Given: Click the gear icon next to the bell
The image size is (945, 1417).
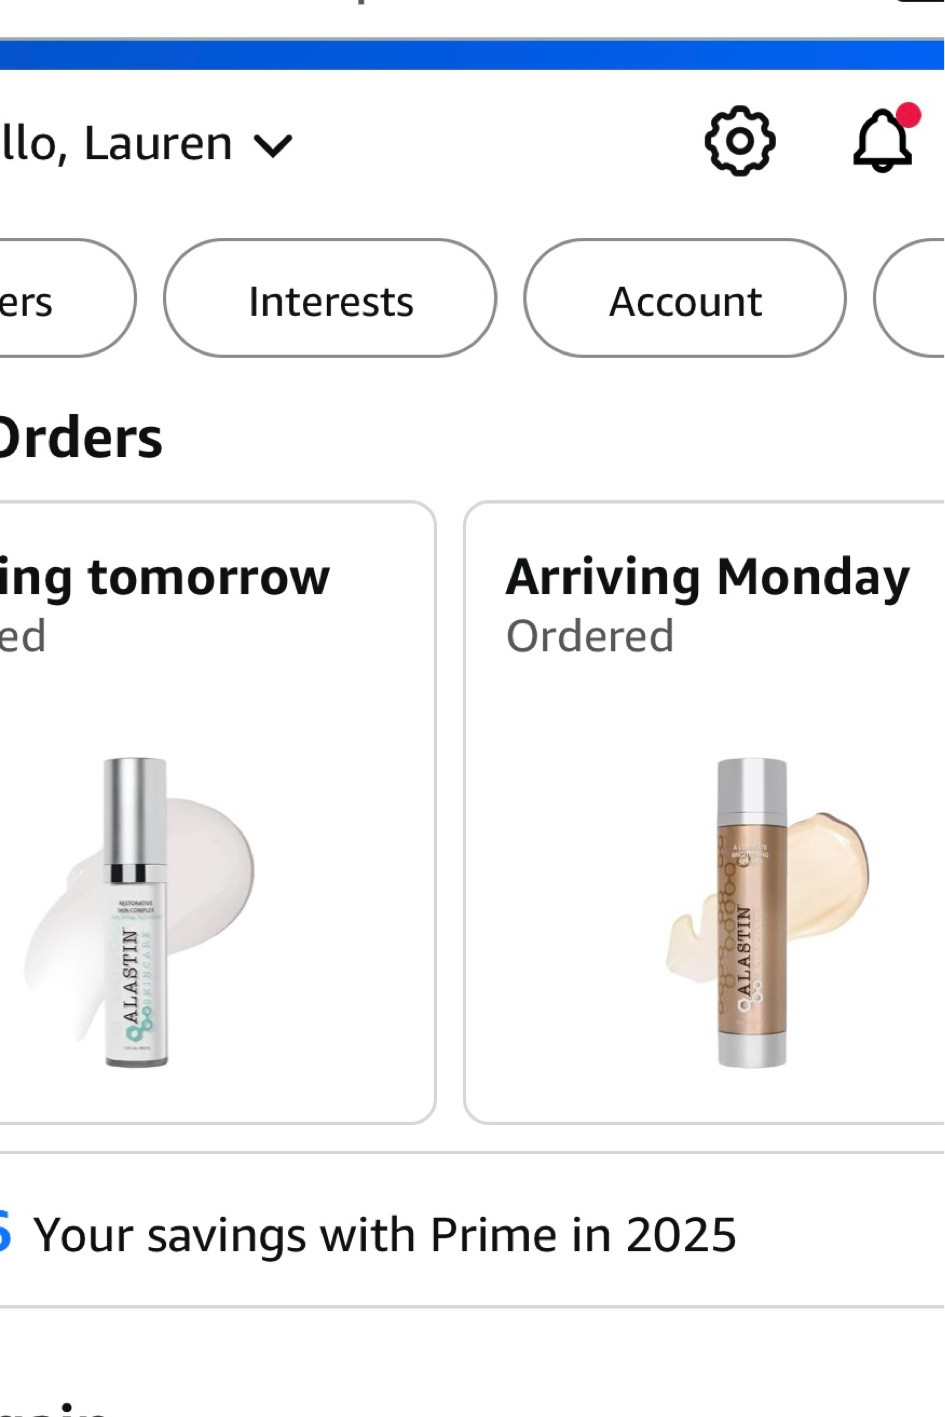Looking at the screenshot, I should pyautogui.click(x=739, y=141).
